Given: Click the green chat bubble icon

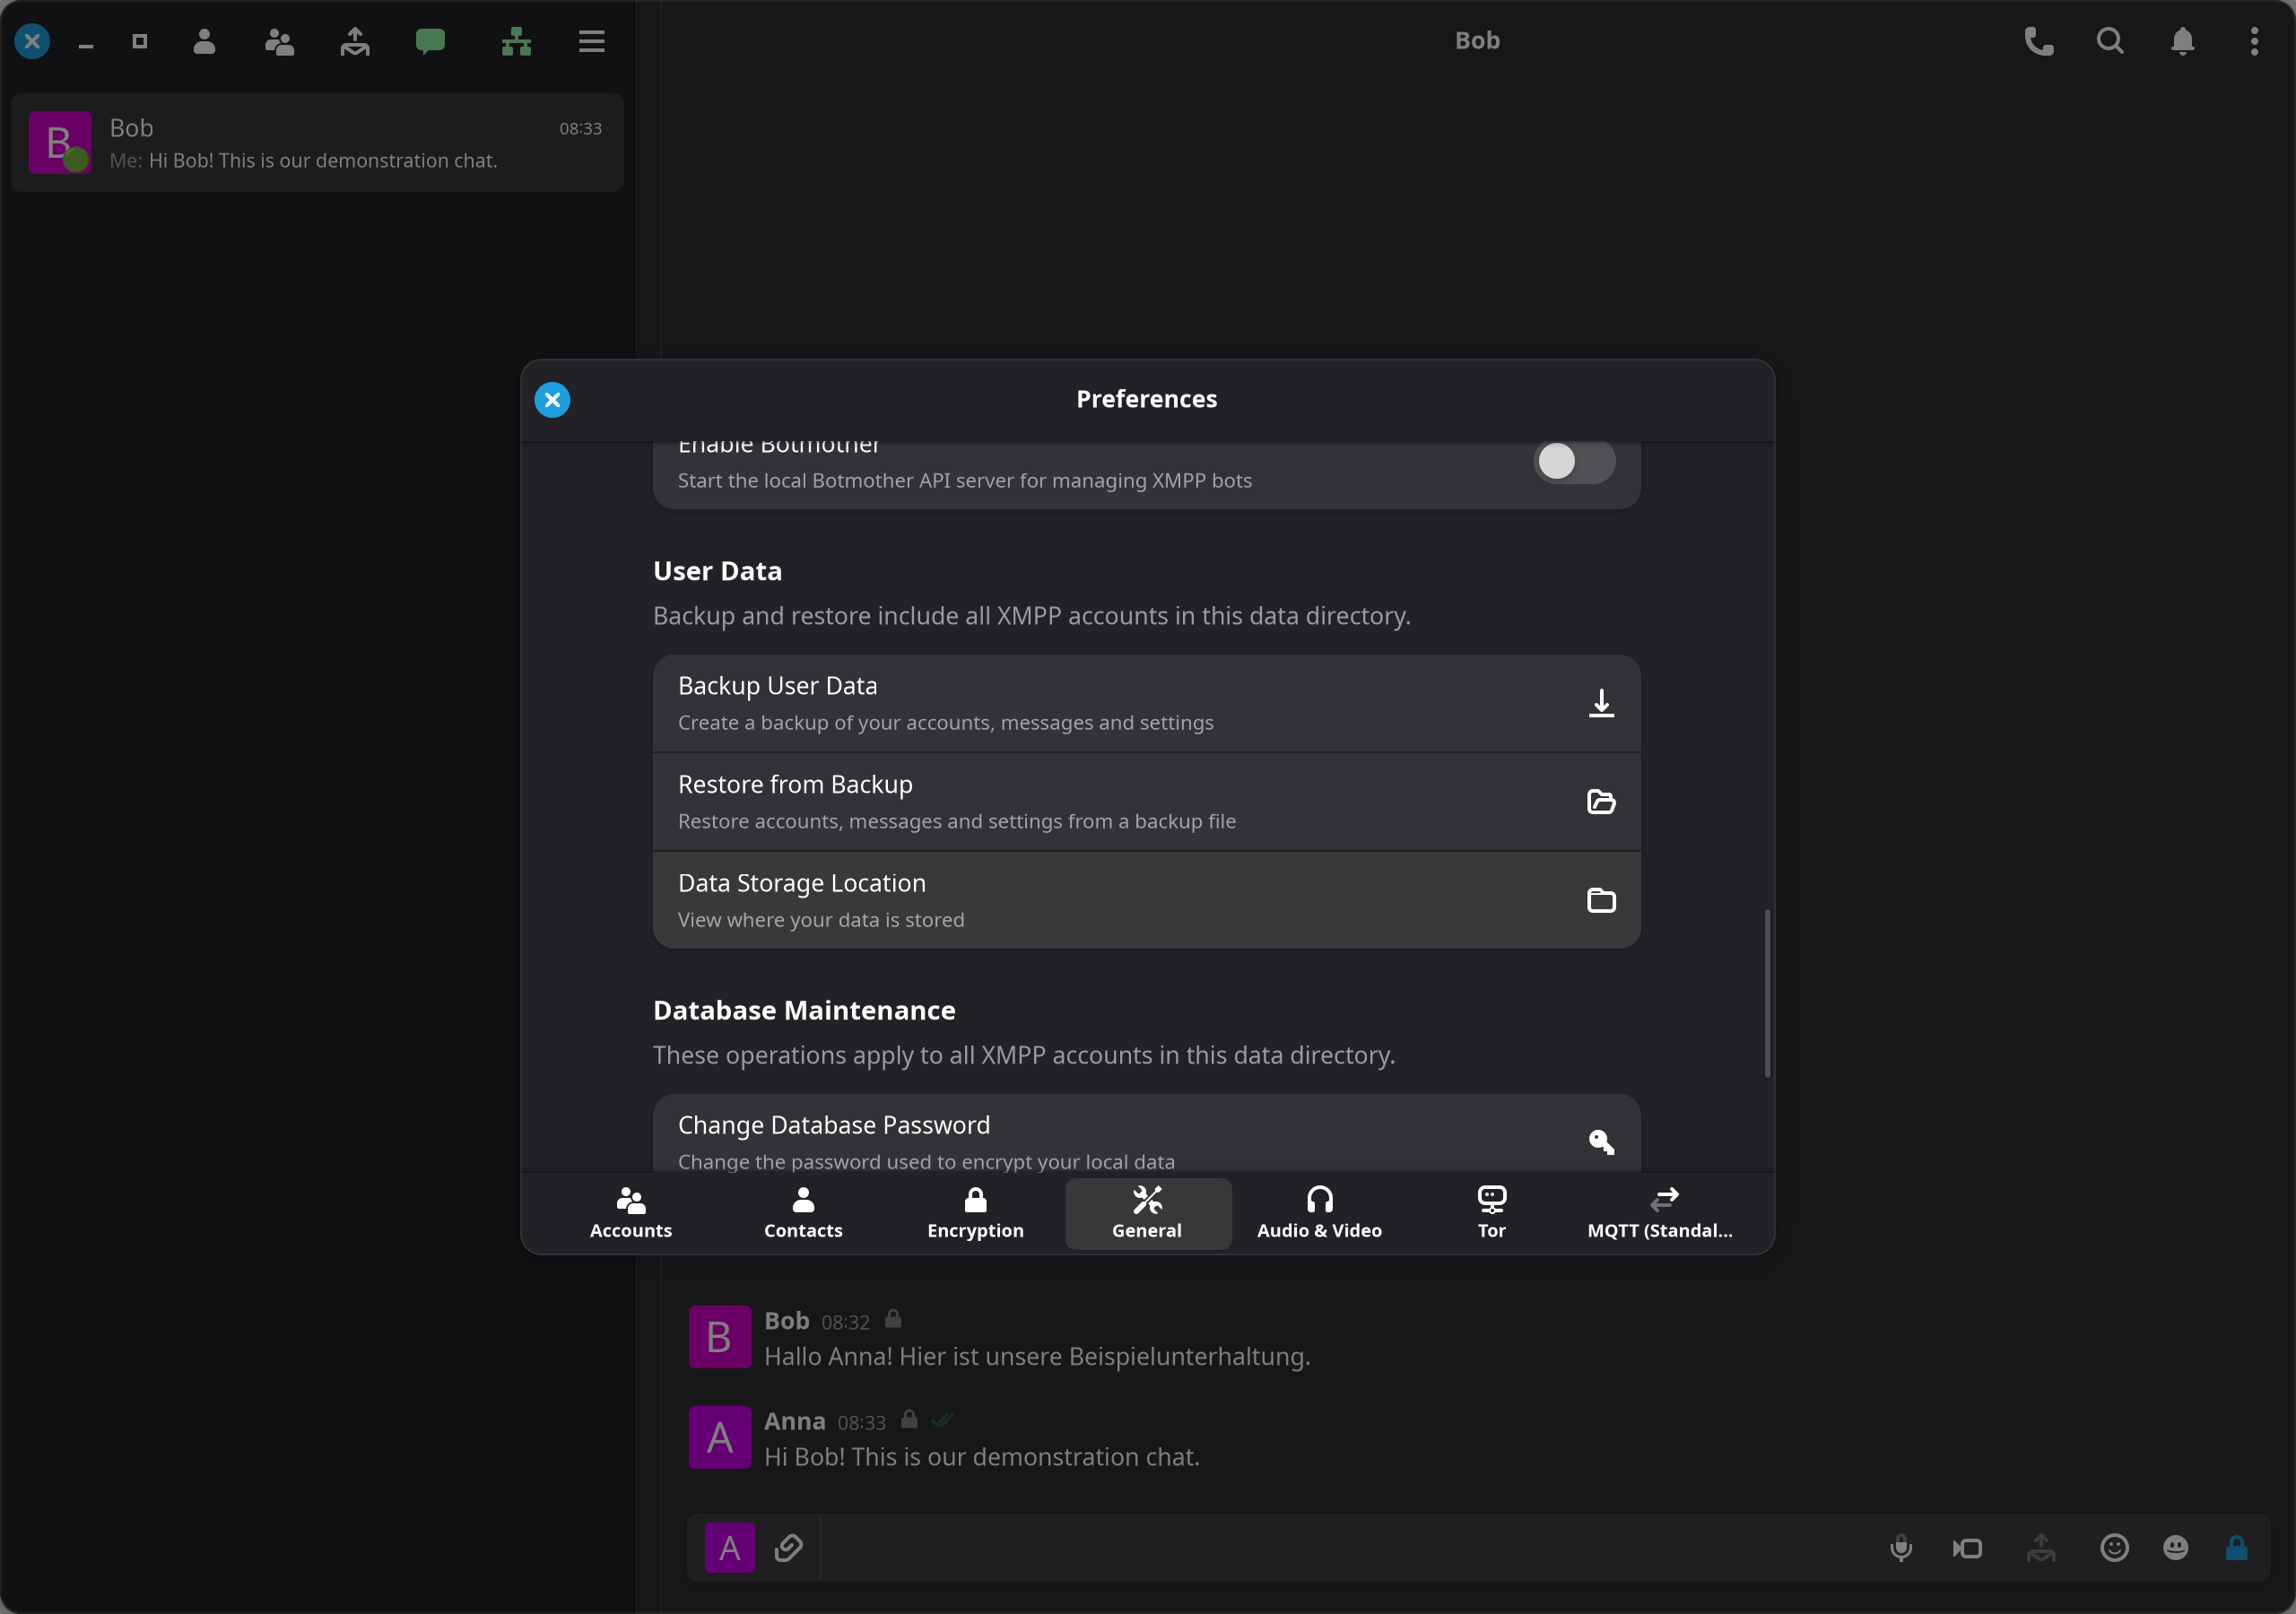Looking at the screenshot, I should point(430,41).
